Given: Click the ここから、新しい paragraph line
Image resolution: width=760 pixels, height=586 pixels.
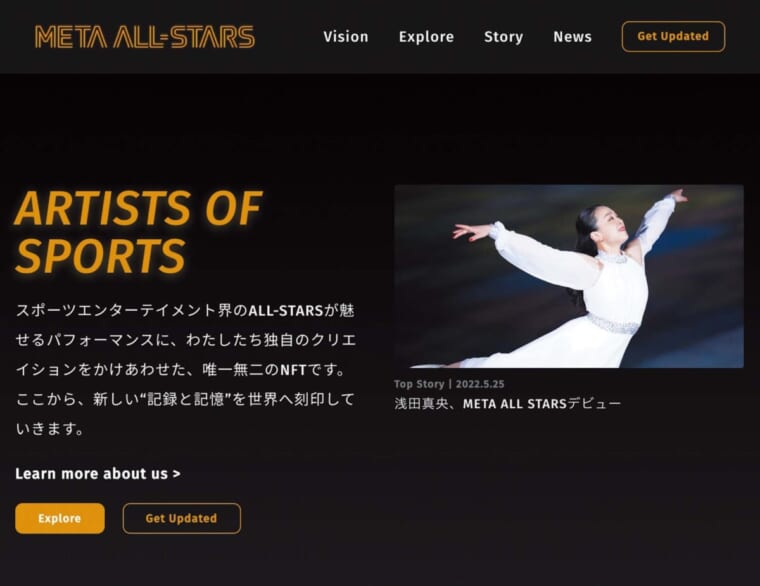Looking at the screenshot, I should [185, 399].
